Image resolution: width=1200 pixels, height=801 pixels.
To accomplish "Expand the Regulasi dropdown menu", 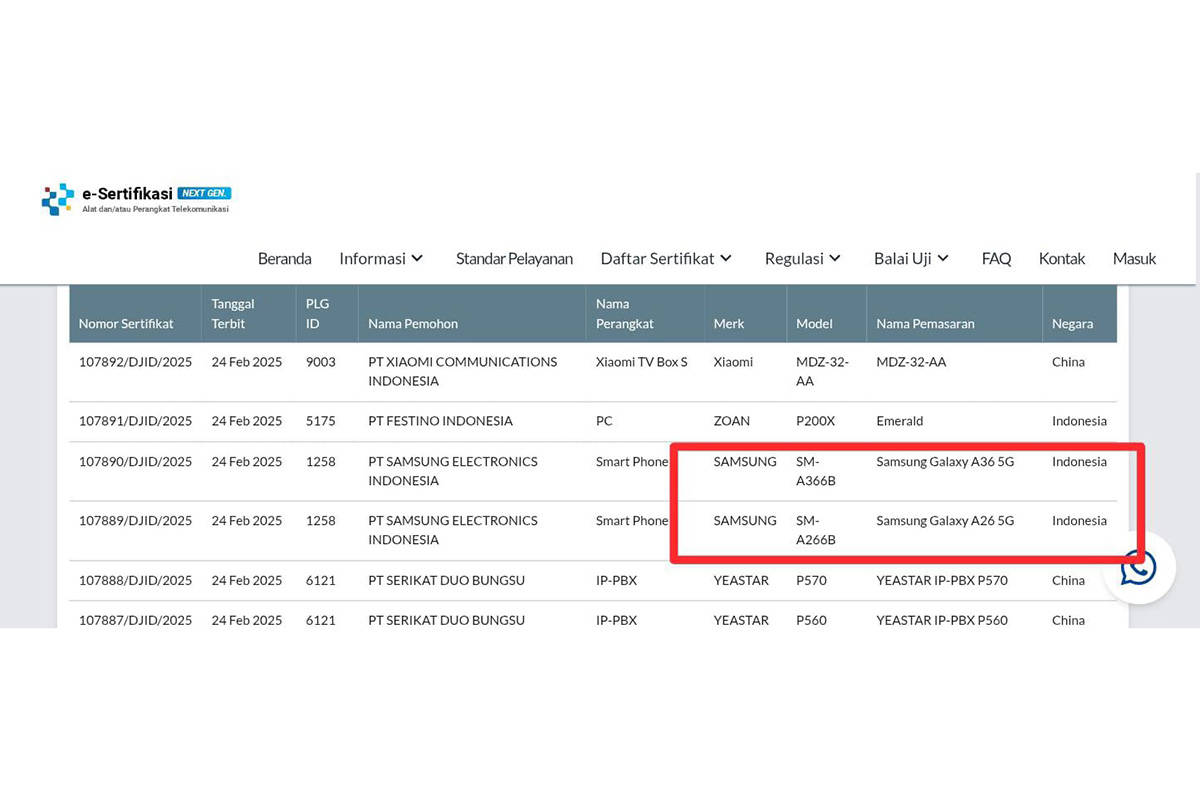I will [x=802, y=258].
